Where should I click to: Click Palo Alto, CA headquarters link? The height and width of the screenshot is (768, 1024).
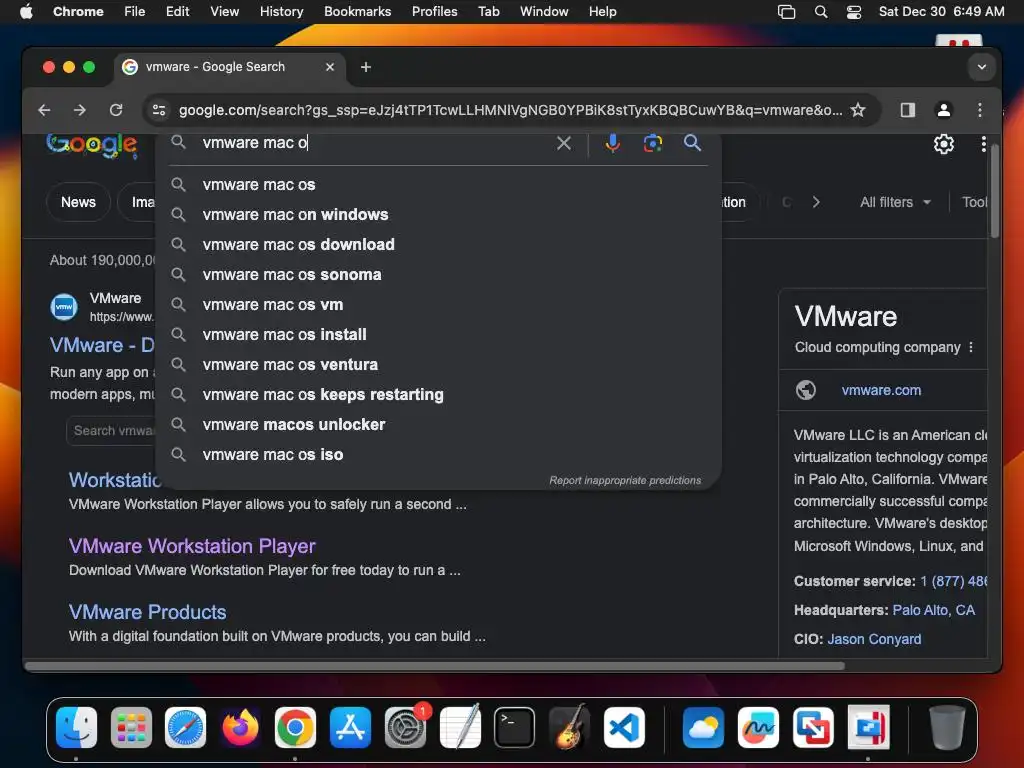click(933, 610)
